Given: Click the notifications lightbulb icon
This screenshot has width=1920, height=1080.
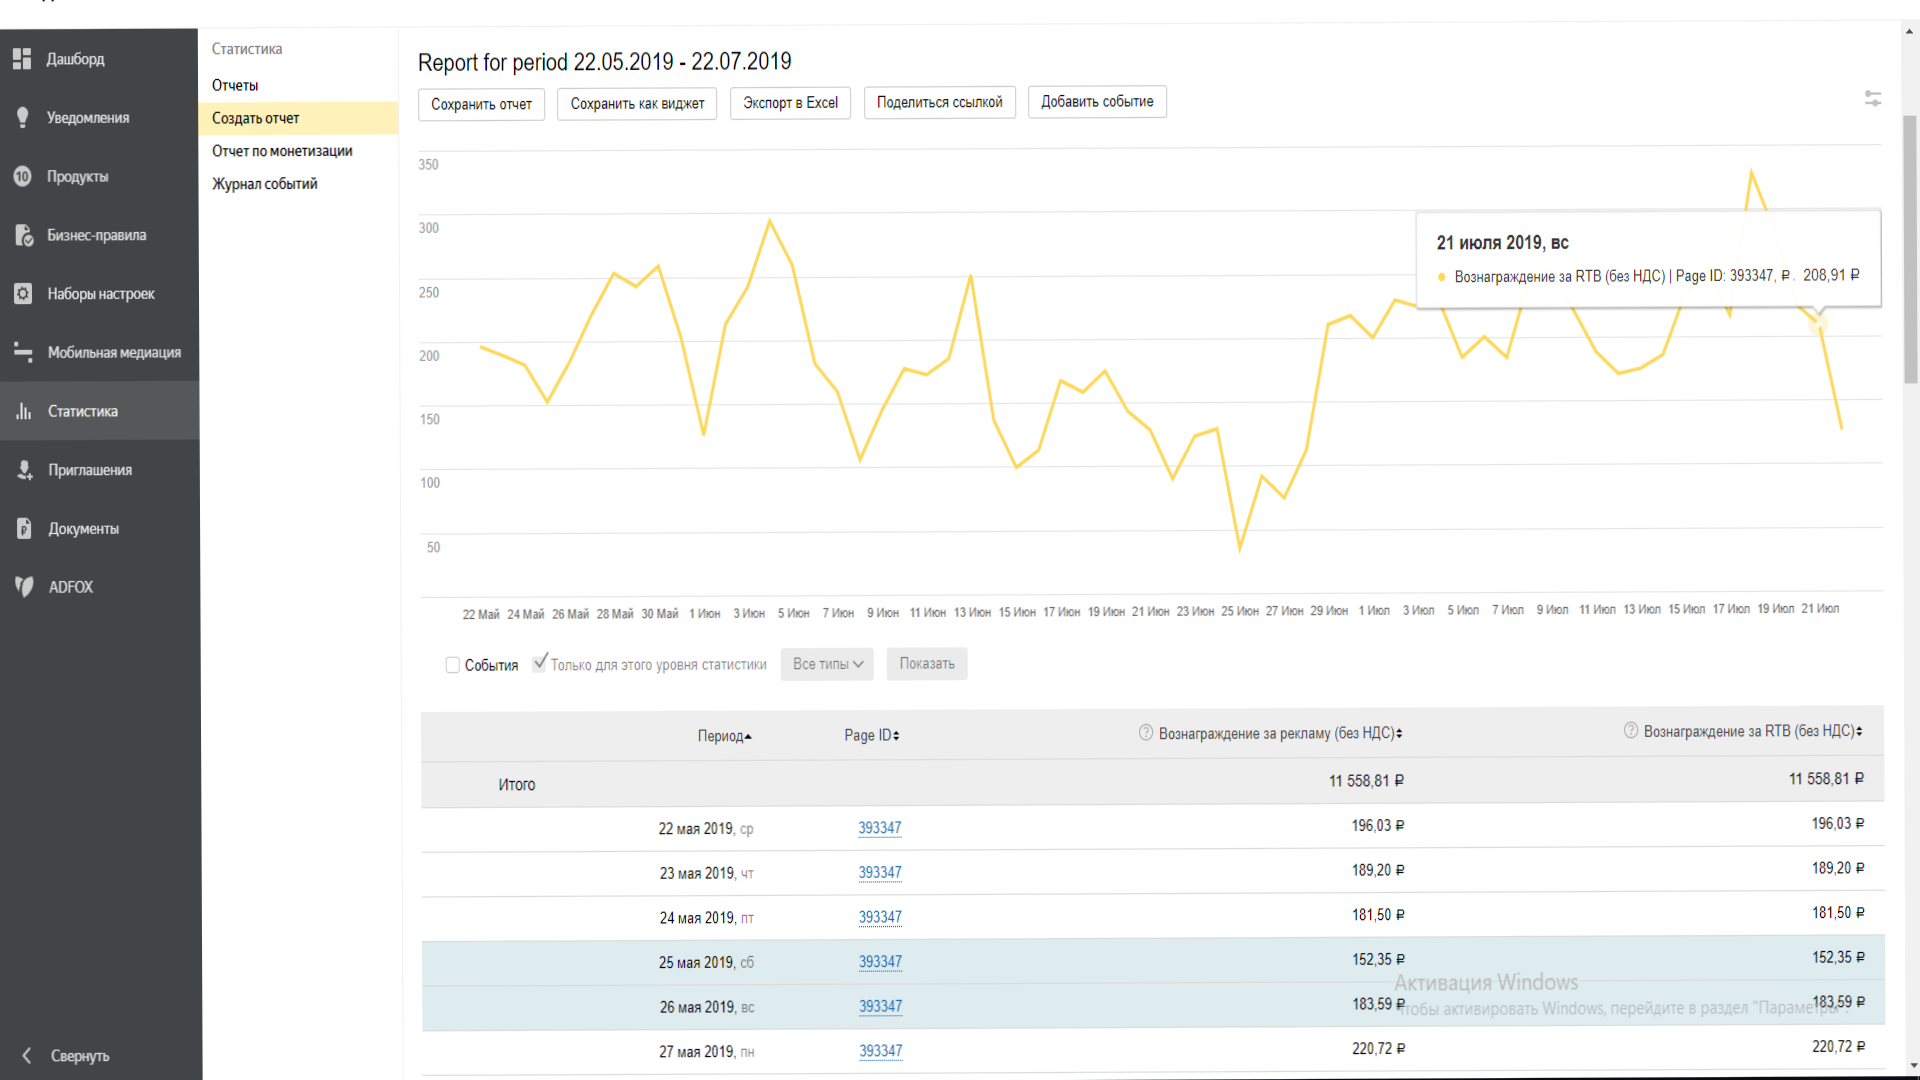Looking at the screenshot, I should pyautogui.click(x=22, y=118).
